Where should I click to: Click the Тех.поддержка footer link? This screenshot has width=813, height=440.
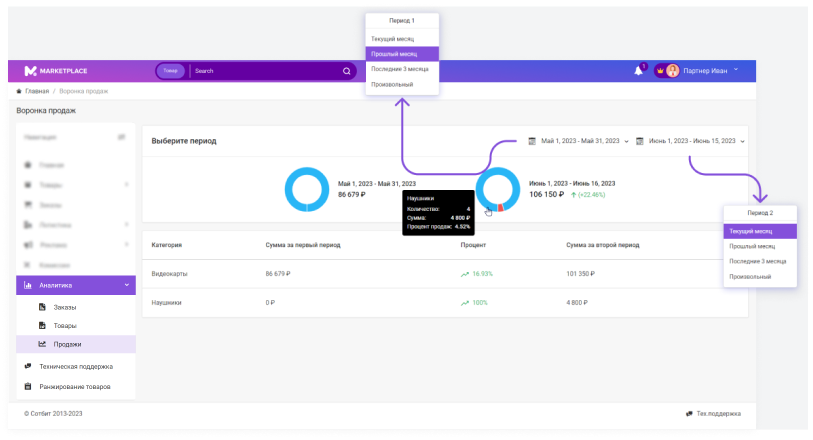719,413
